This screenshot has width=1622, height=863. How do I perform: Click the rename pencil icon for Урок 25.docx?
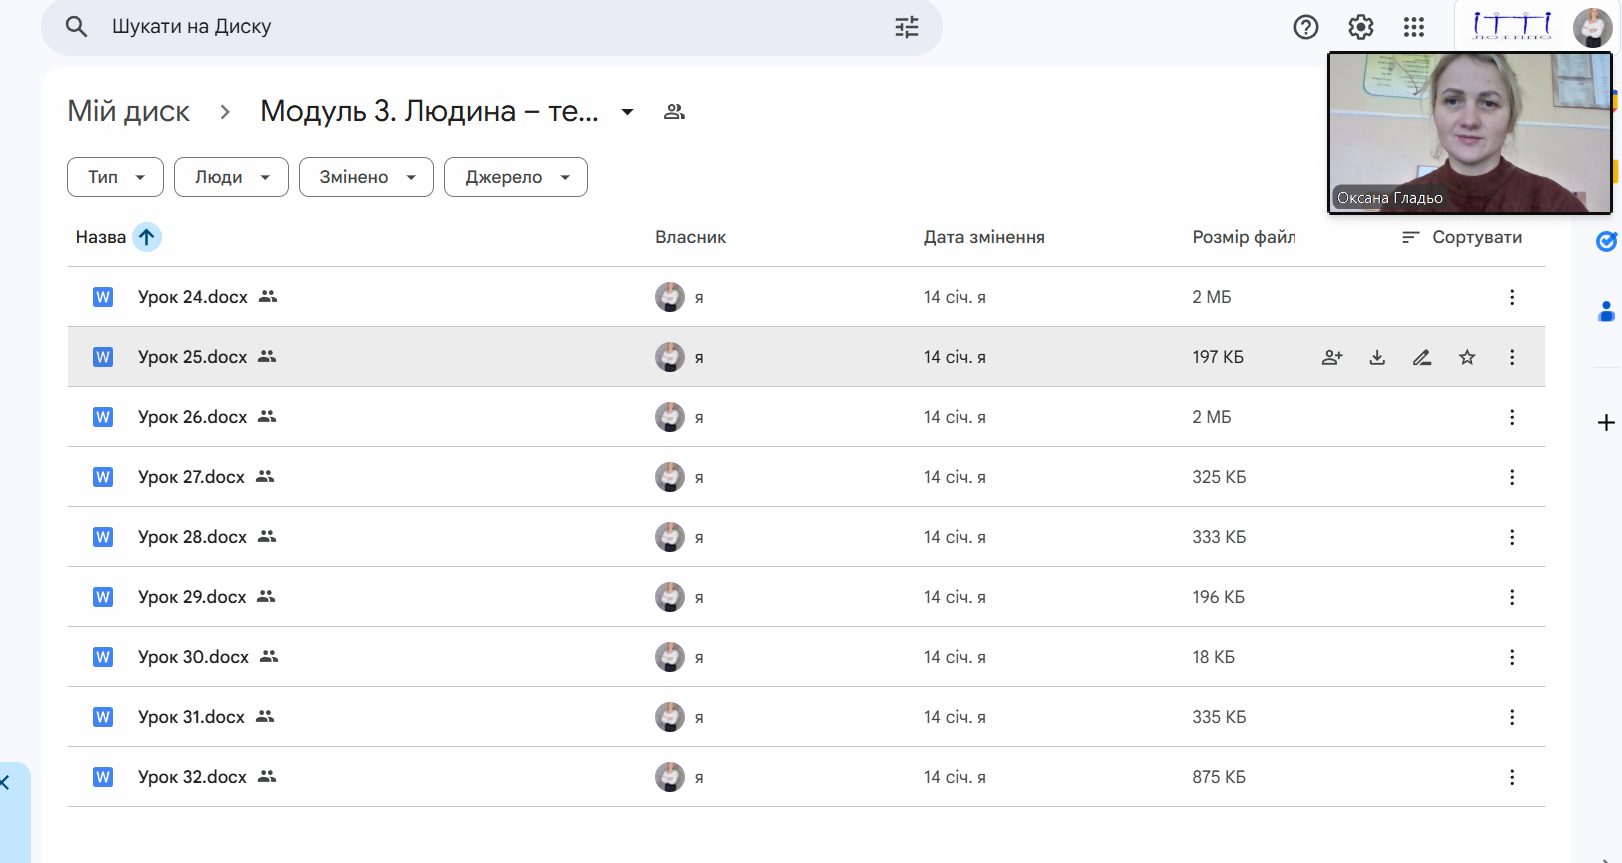coord(1422,357)
